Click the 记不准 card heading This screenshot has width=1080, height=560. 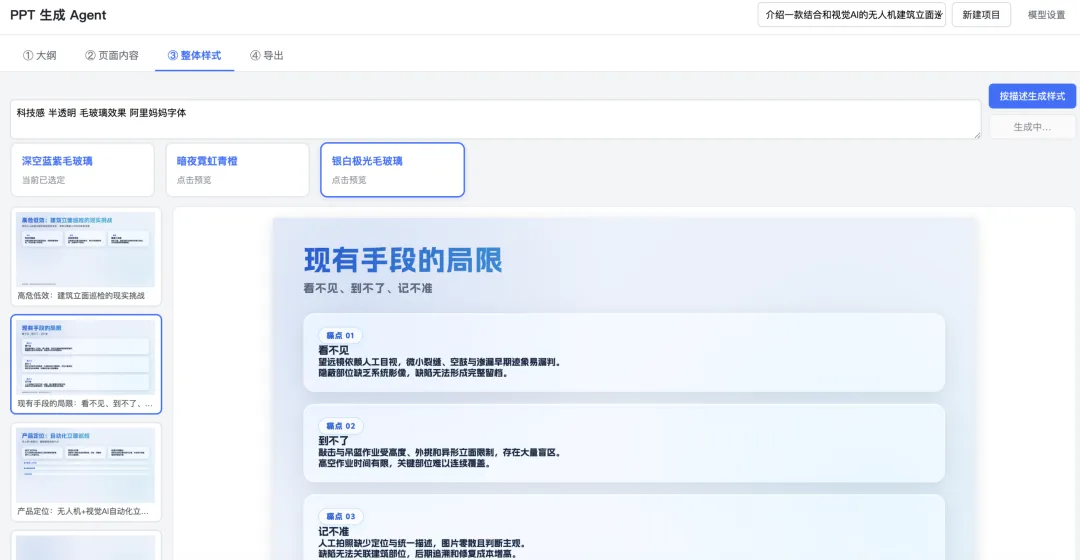tap(333, 532)
